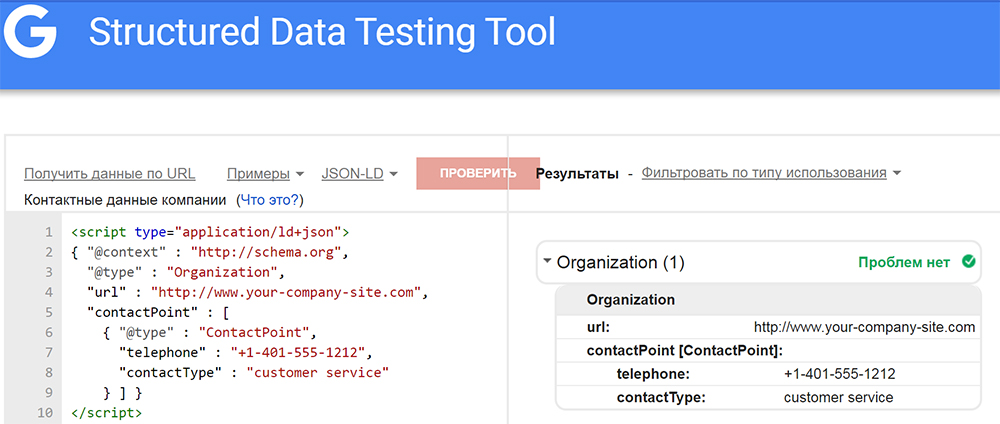This screenshot has width=1000, height=424.
Task: Place cursor on the opening script tag line
Action: tap(208, 232)
